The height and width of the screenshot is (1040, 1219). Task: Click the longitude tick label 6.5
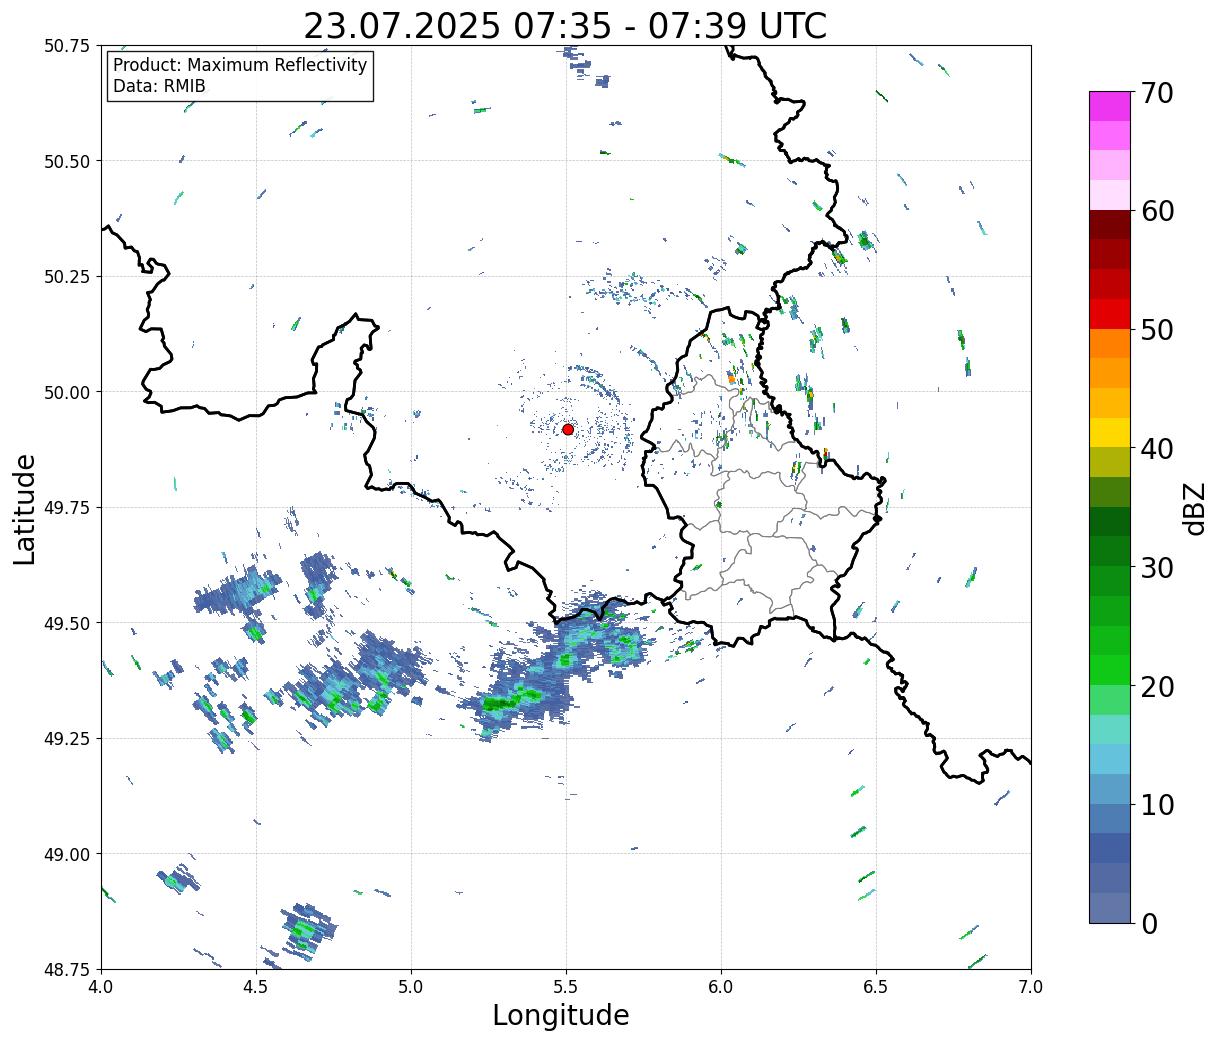pos(876,987)
